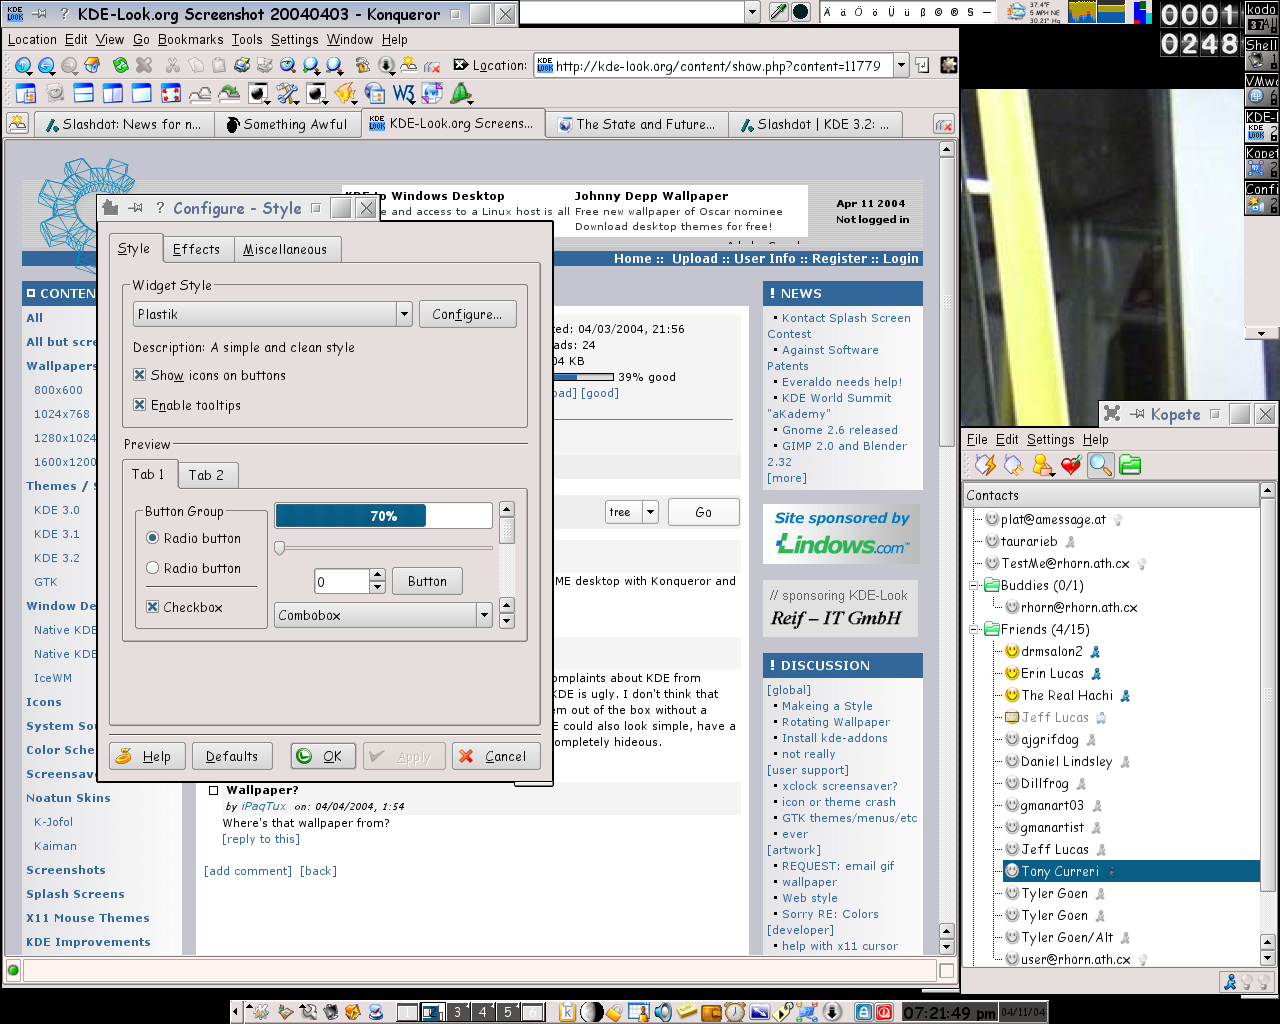Open the K menu gear icon in panel

pyautogui.click(x=258, y=1012)
